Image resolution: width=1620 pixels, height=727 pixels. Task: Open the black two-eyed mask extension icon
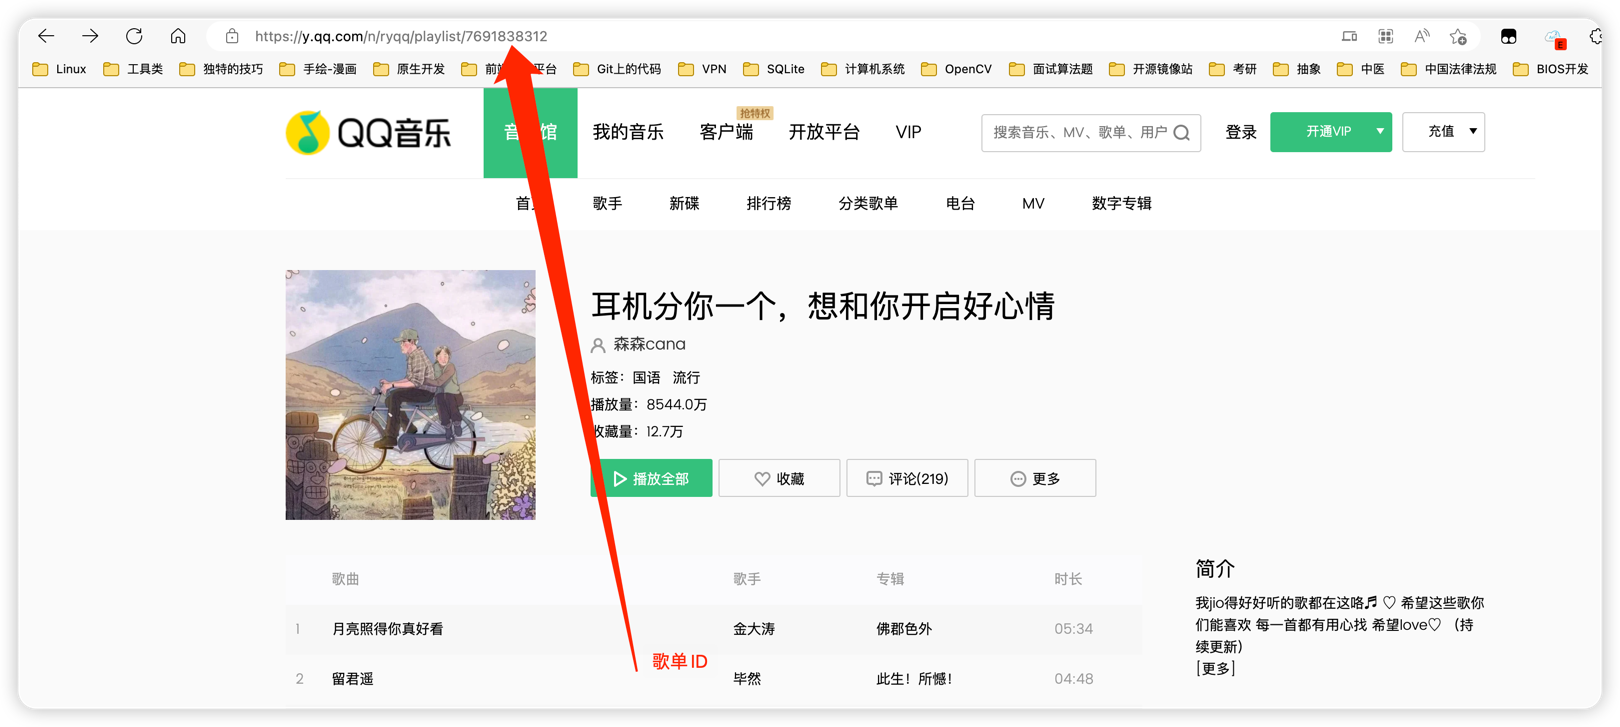point(1508,37)
